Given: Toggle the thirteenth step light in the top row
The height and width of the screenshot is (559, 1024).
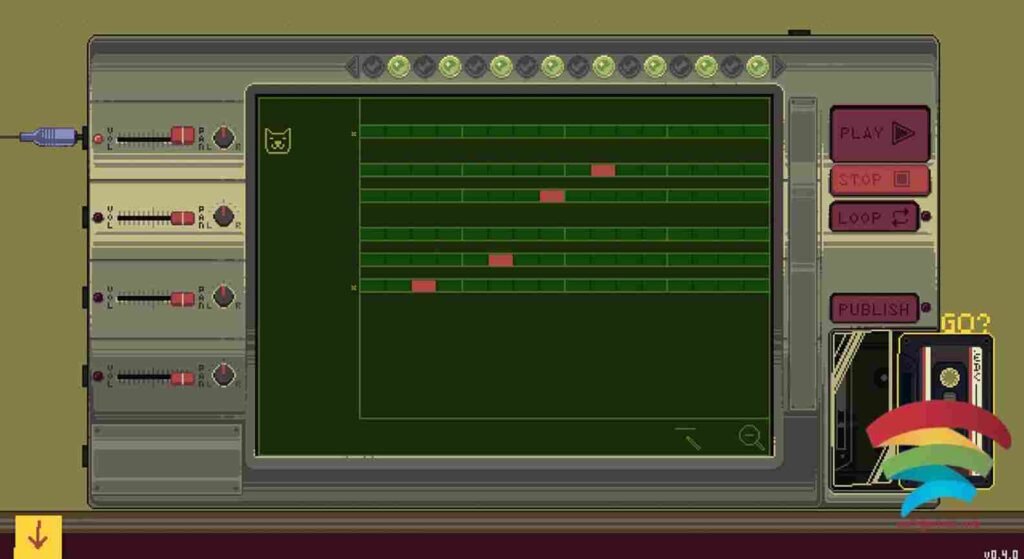Looking at the screenshot, I should click(680, 67).
